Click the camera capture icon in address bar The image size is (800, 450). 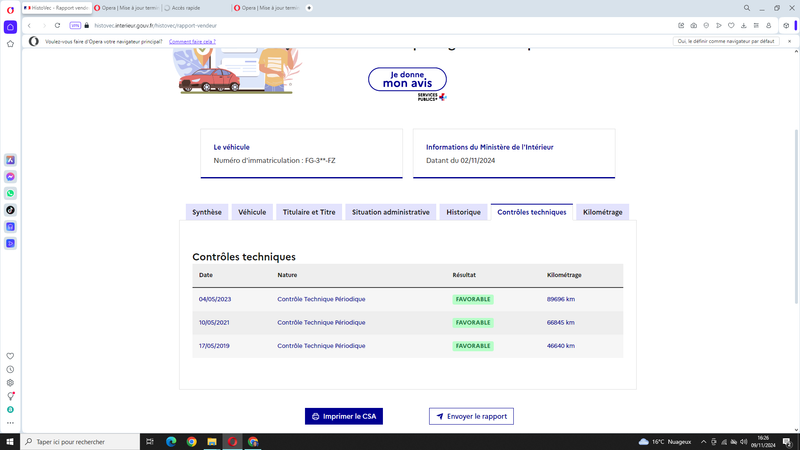tap(694, 26)
